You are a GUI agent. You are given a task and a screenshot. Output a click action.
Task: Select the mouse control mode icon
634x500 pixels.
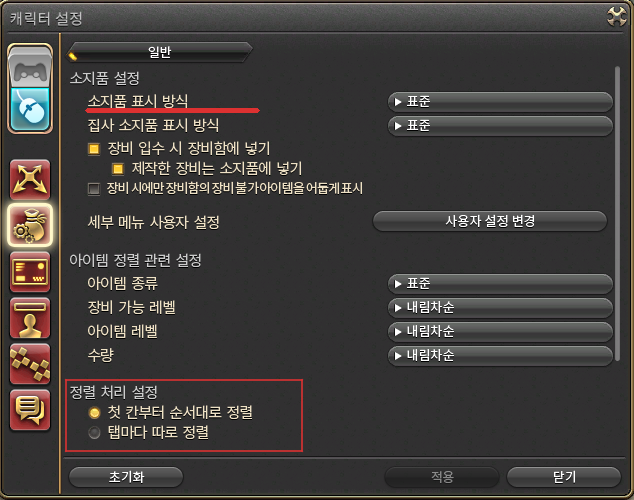point(30,109)
